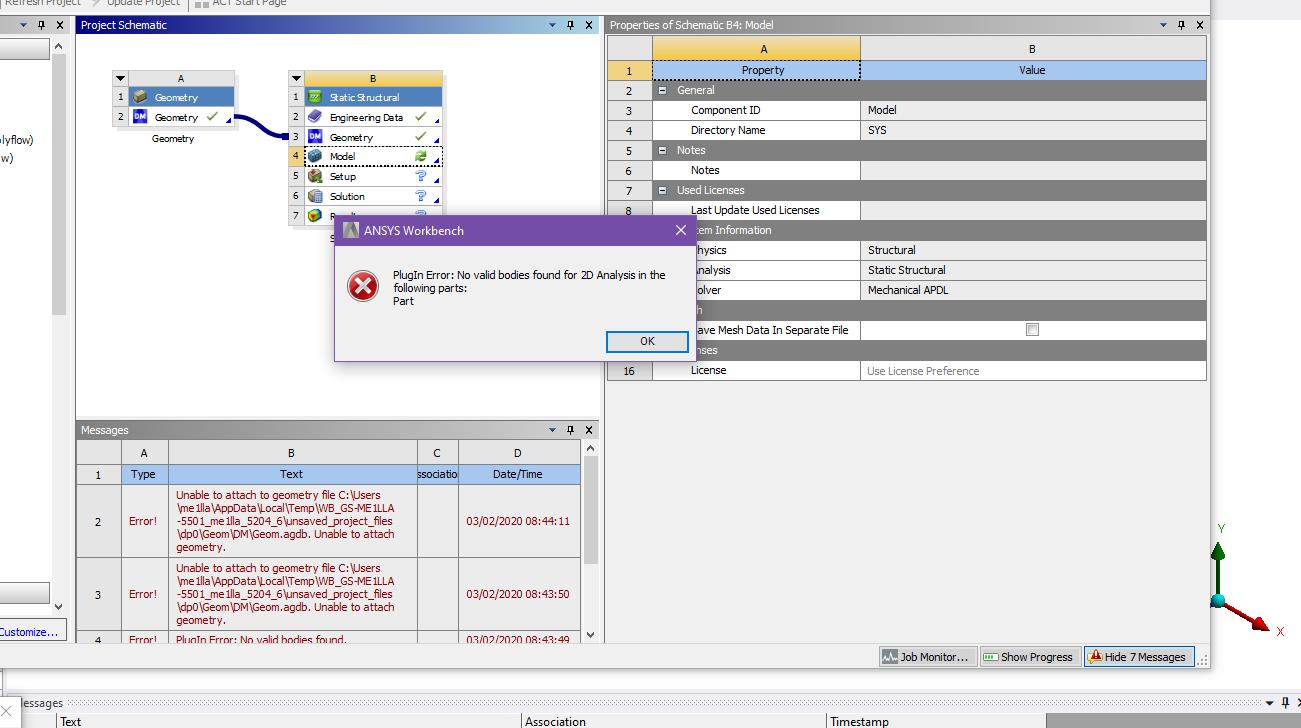Click the Notes value input cell
The height and width of the screenshot is (728, 1301).
(x=1033, y=170)
